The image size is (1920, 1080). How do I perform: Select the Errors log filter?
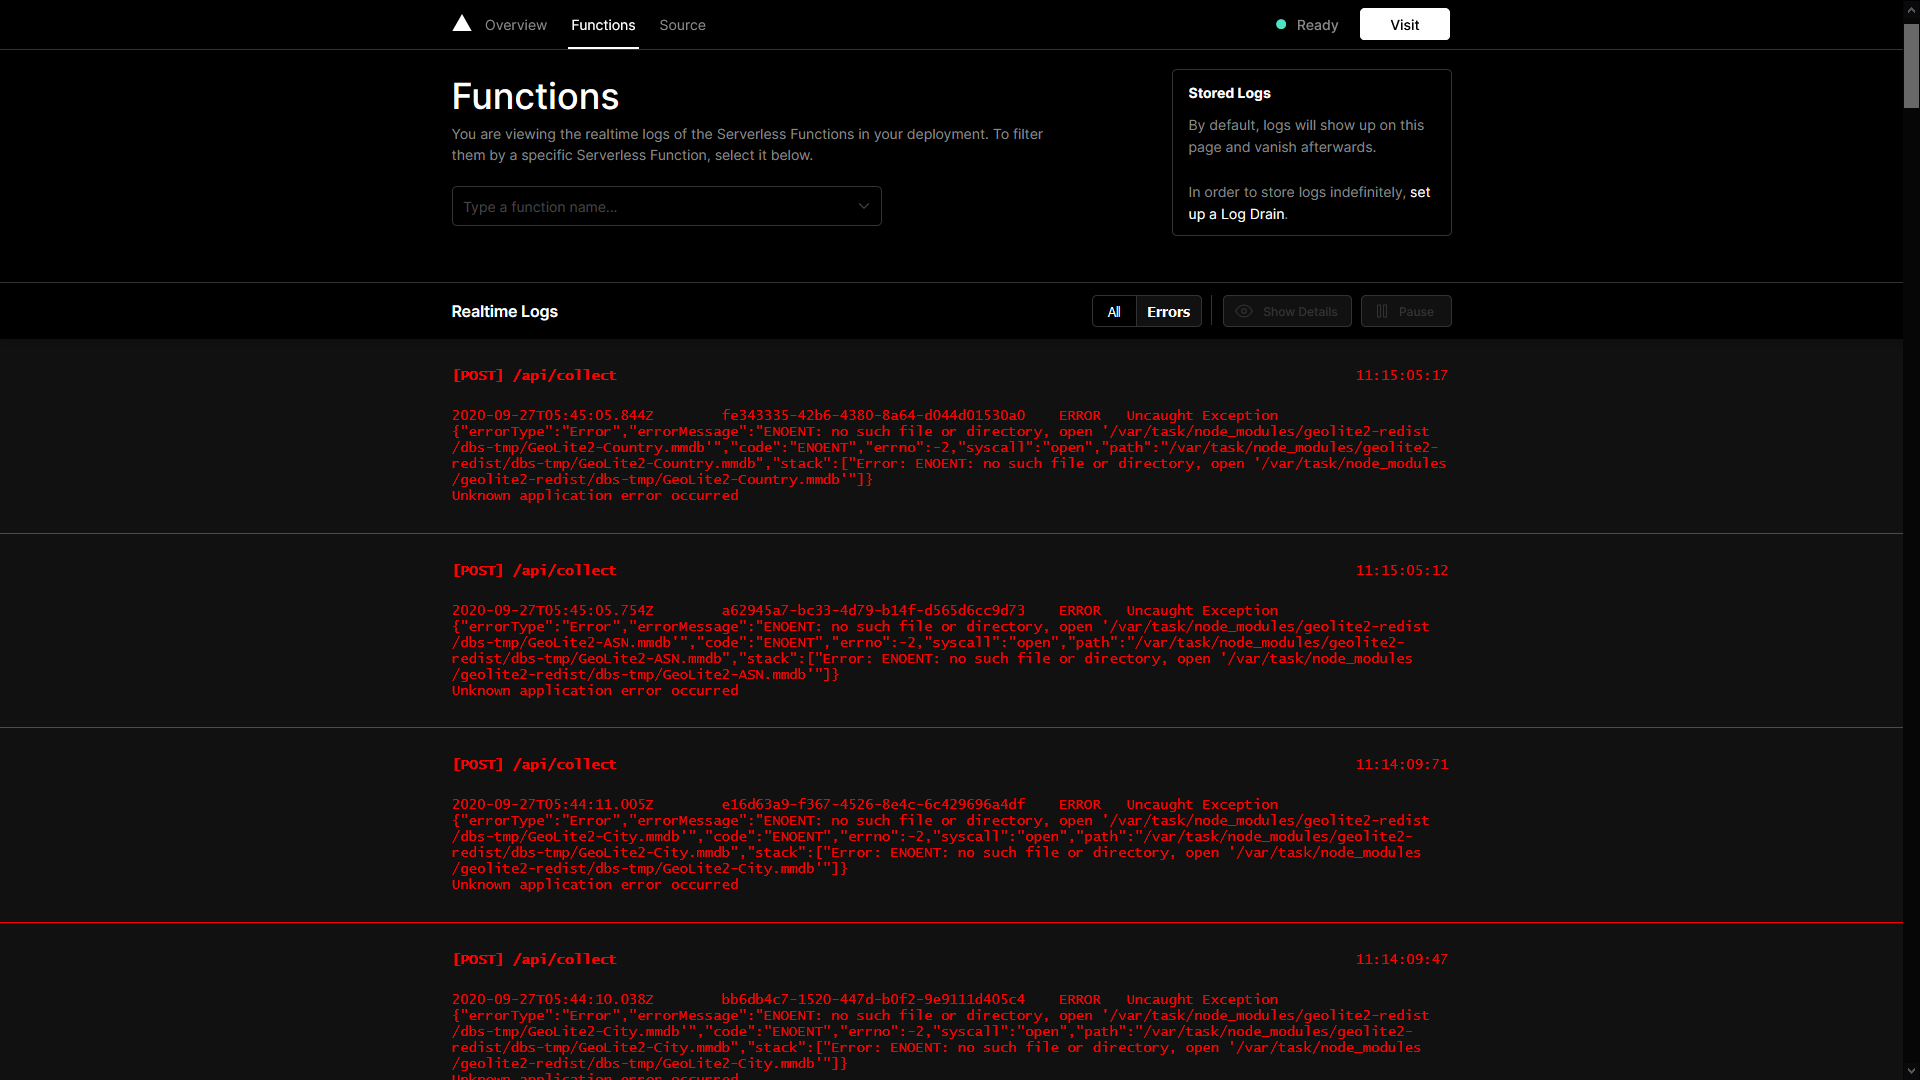point(1167,311)
